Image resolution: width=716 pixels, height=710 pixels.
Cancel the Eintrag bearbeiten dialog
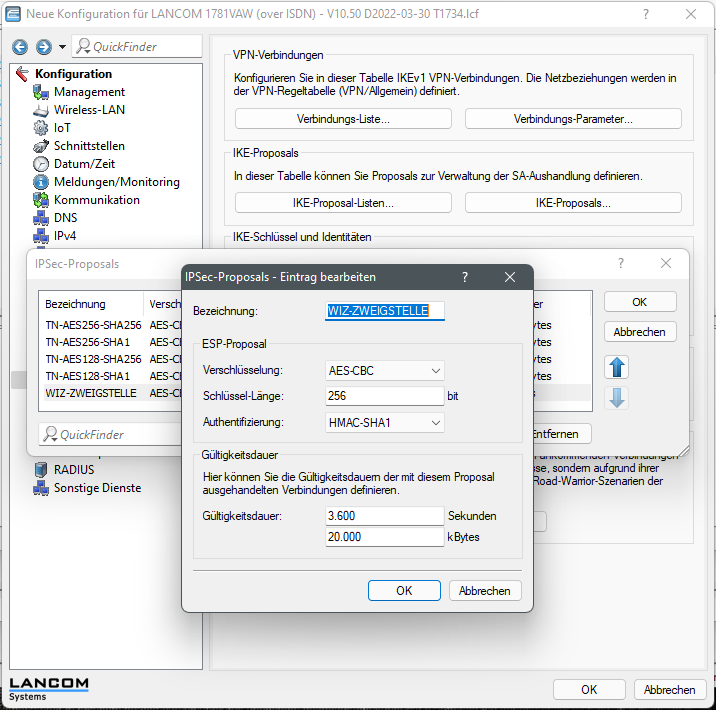485,591
